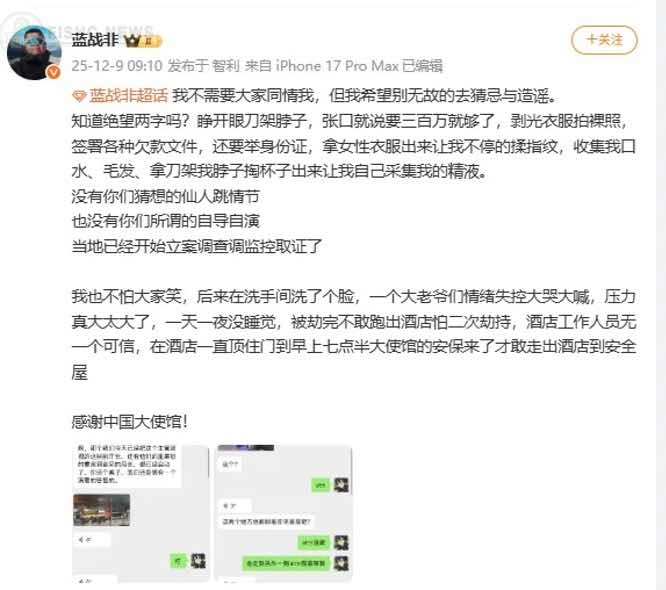Open the 蓝战非 username link
This screenshot has width=666, height=590.
click(95, 40)
